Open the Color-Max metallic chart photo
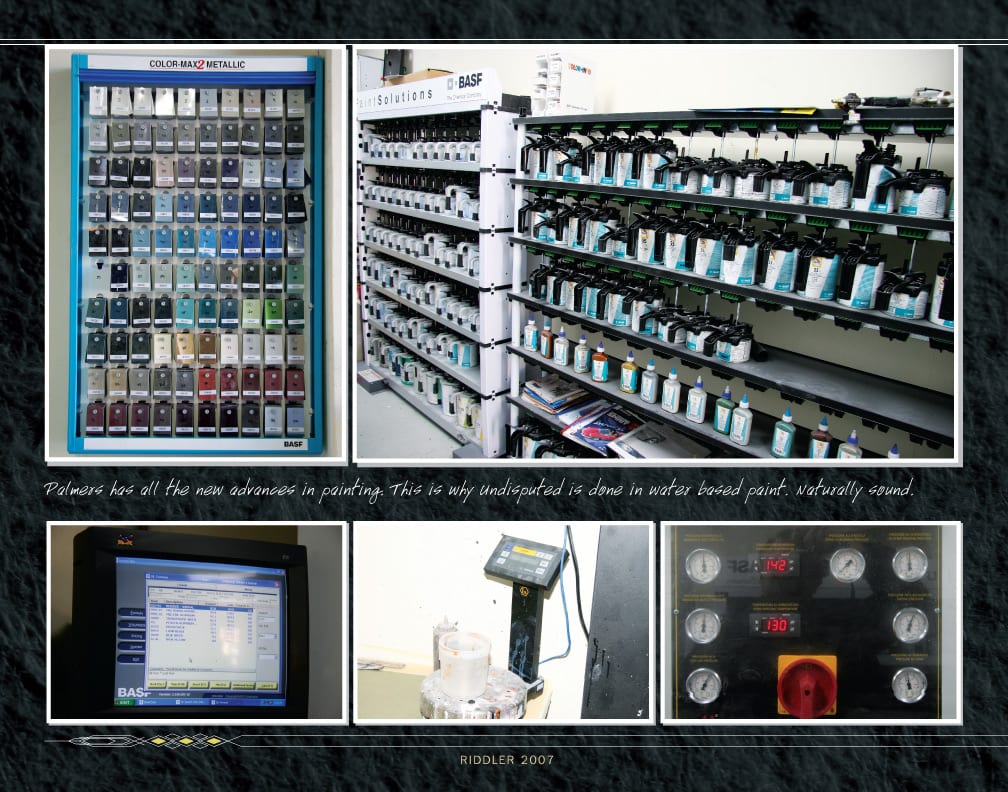 [x=196, y=254]
